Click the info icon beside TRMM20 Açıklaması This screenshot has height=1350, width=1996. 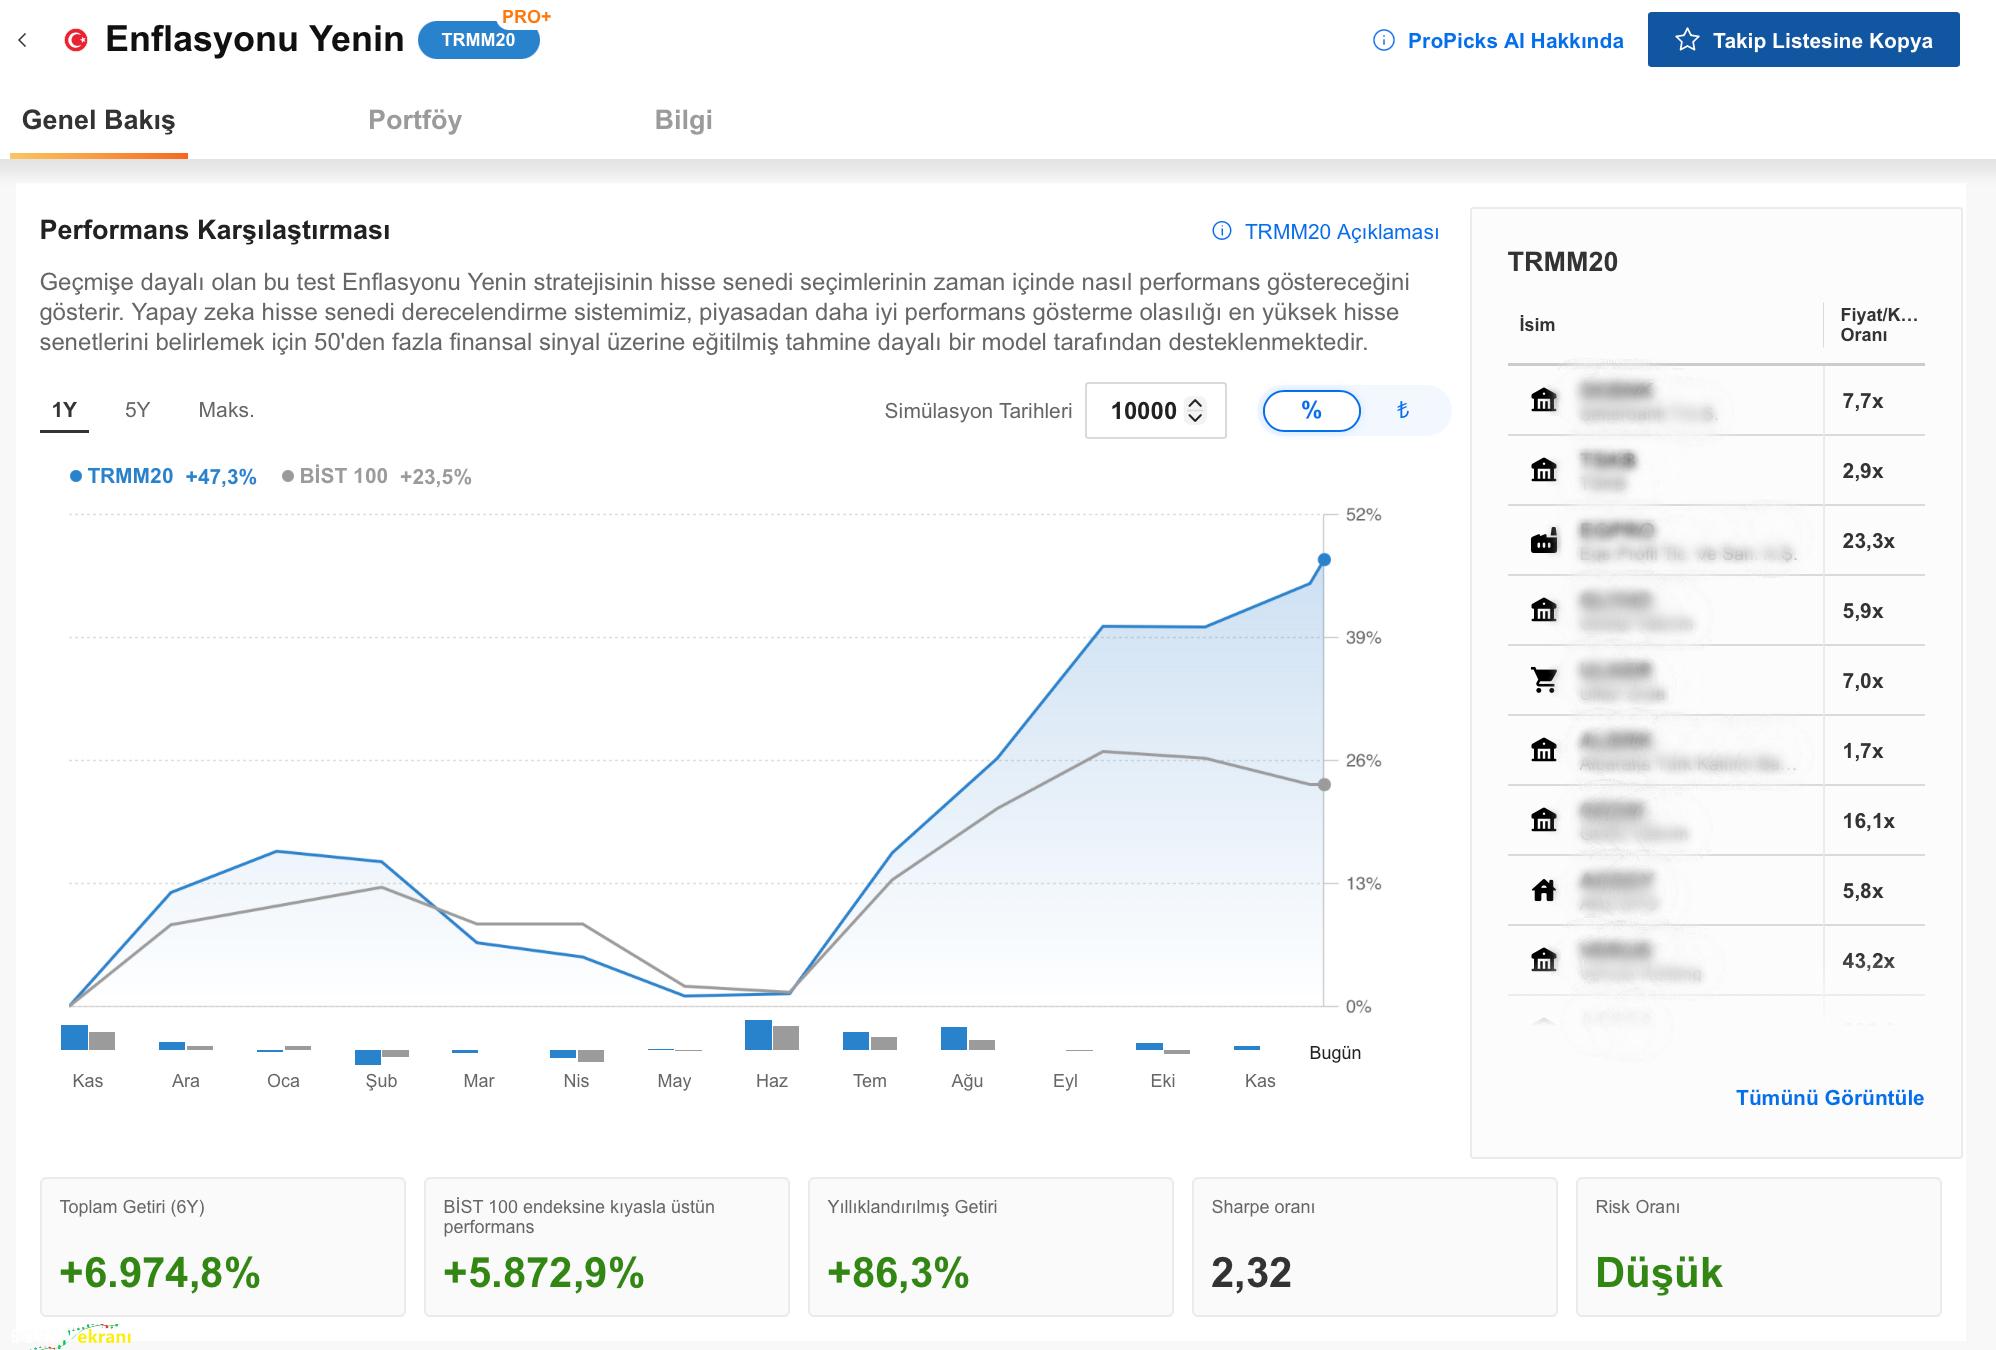[x=1221, y=231]
